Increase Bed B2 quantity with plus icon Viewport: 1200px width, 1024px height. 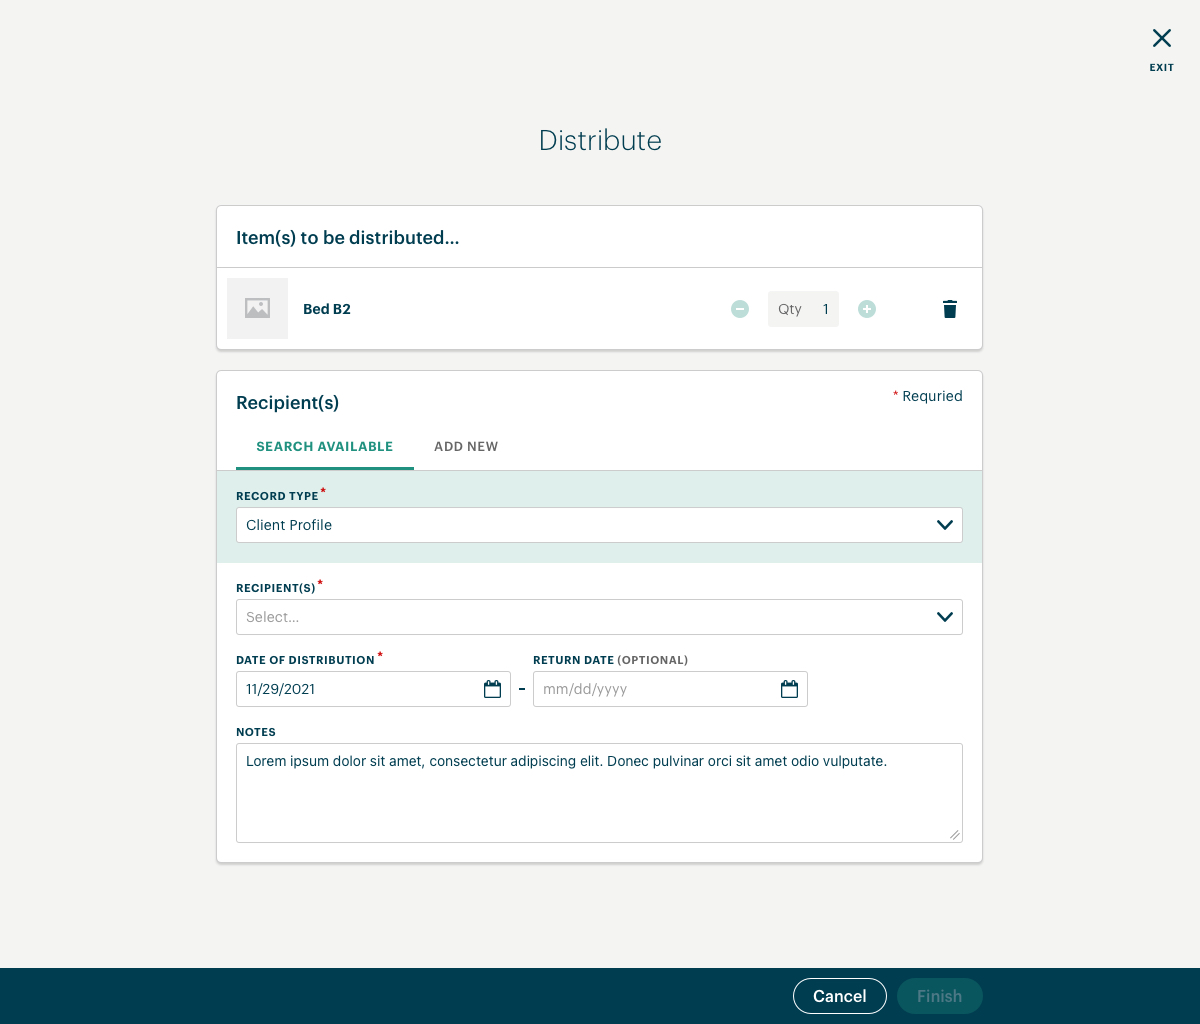(x=867, y=309)
